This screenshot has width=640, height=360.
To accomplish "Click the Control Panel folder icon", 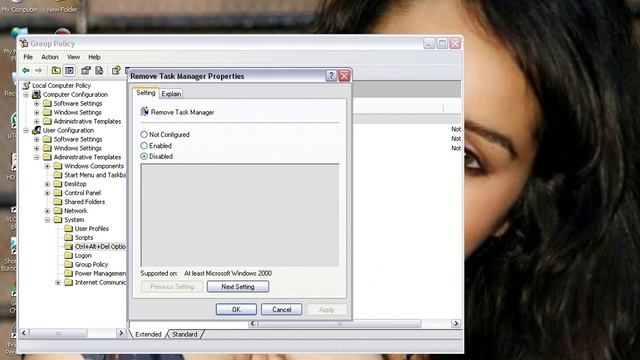I will point(58,193).
